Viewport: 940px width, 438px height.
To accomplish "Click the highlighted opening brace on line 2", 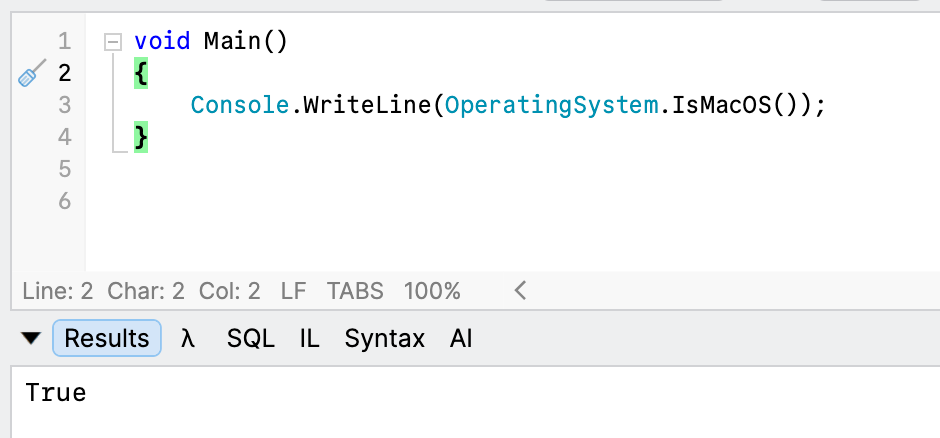I will click(x=141, y=74).
